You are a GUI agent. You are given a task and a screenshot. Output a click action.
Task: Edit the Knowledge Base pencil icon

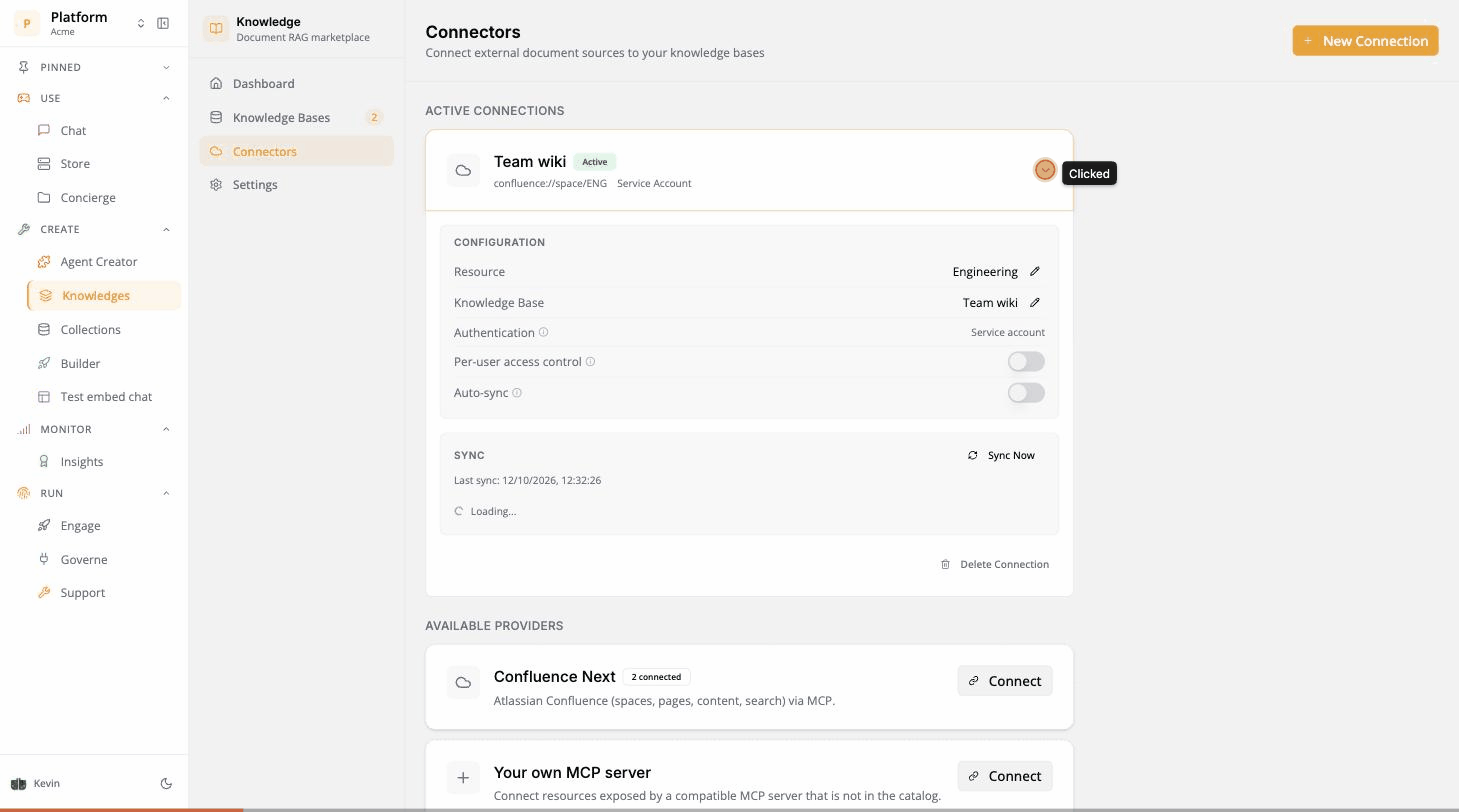1035,302
